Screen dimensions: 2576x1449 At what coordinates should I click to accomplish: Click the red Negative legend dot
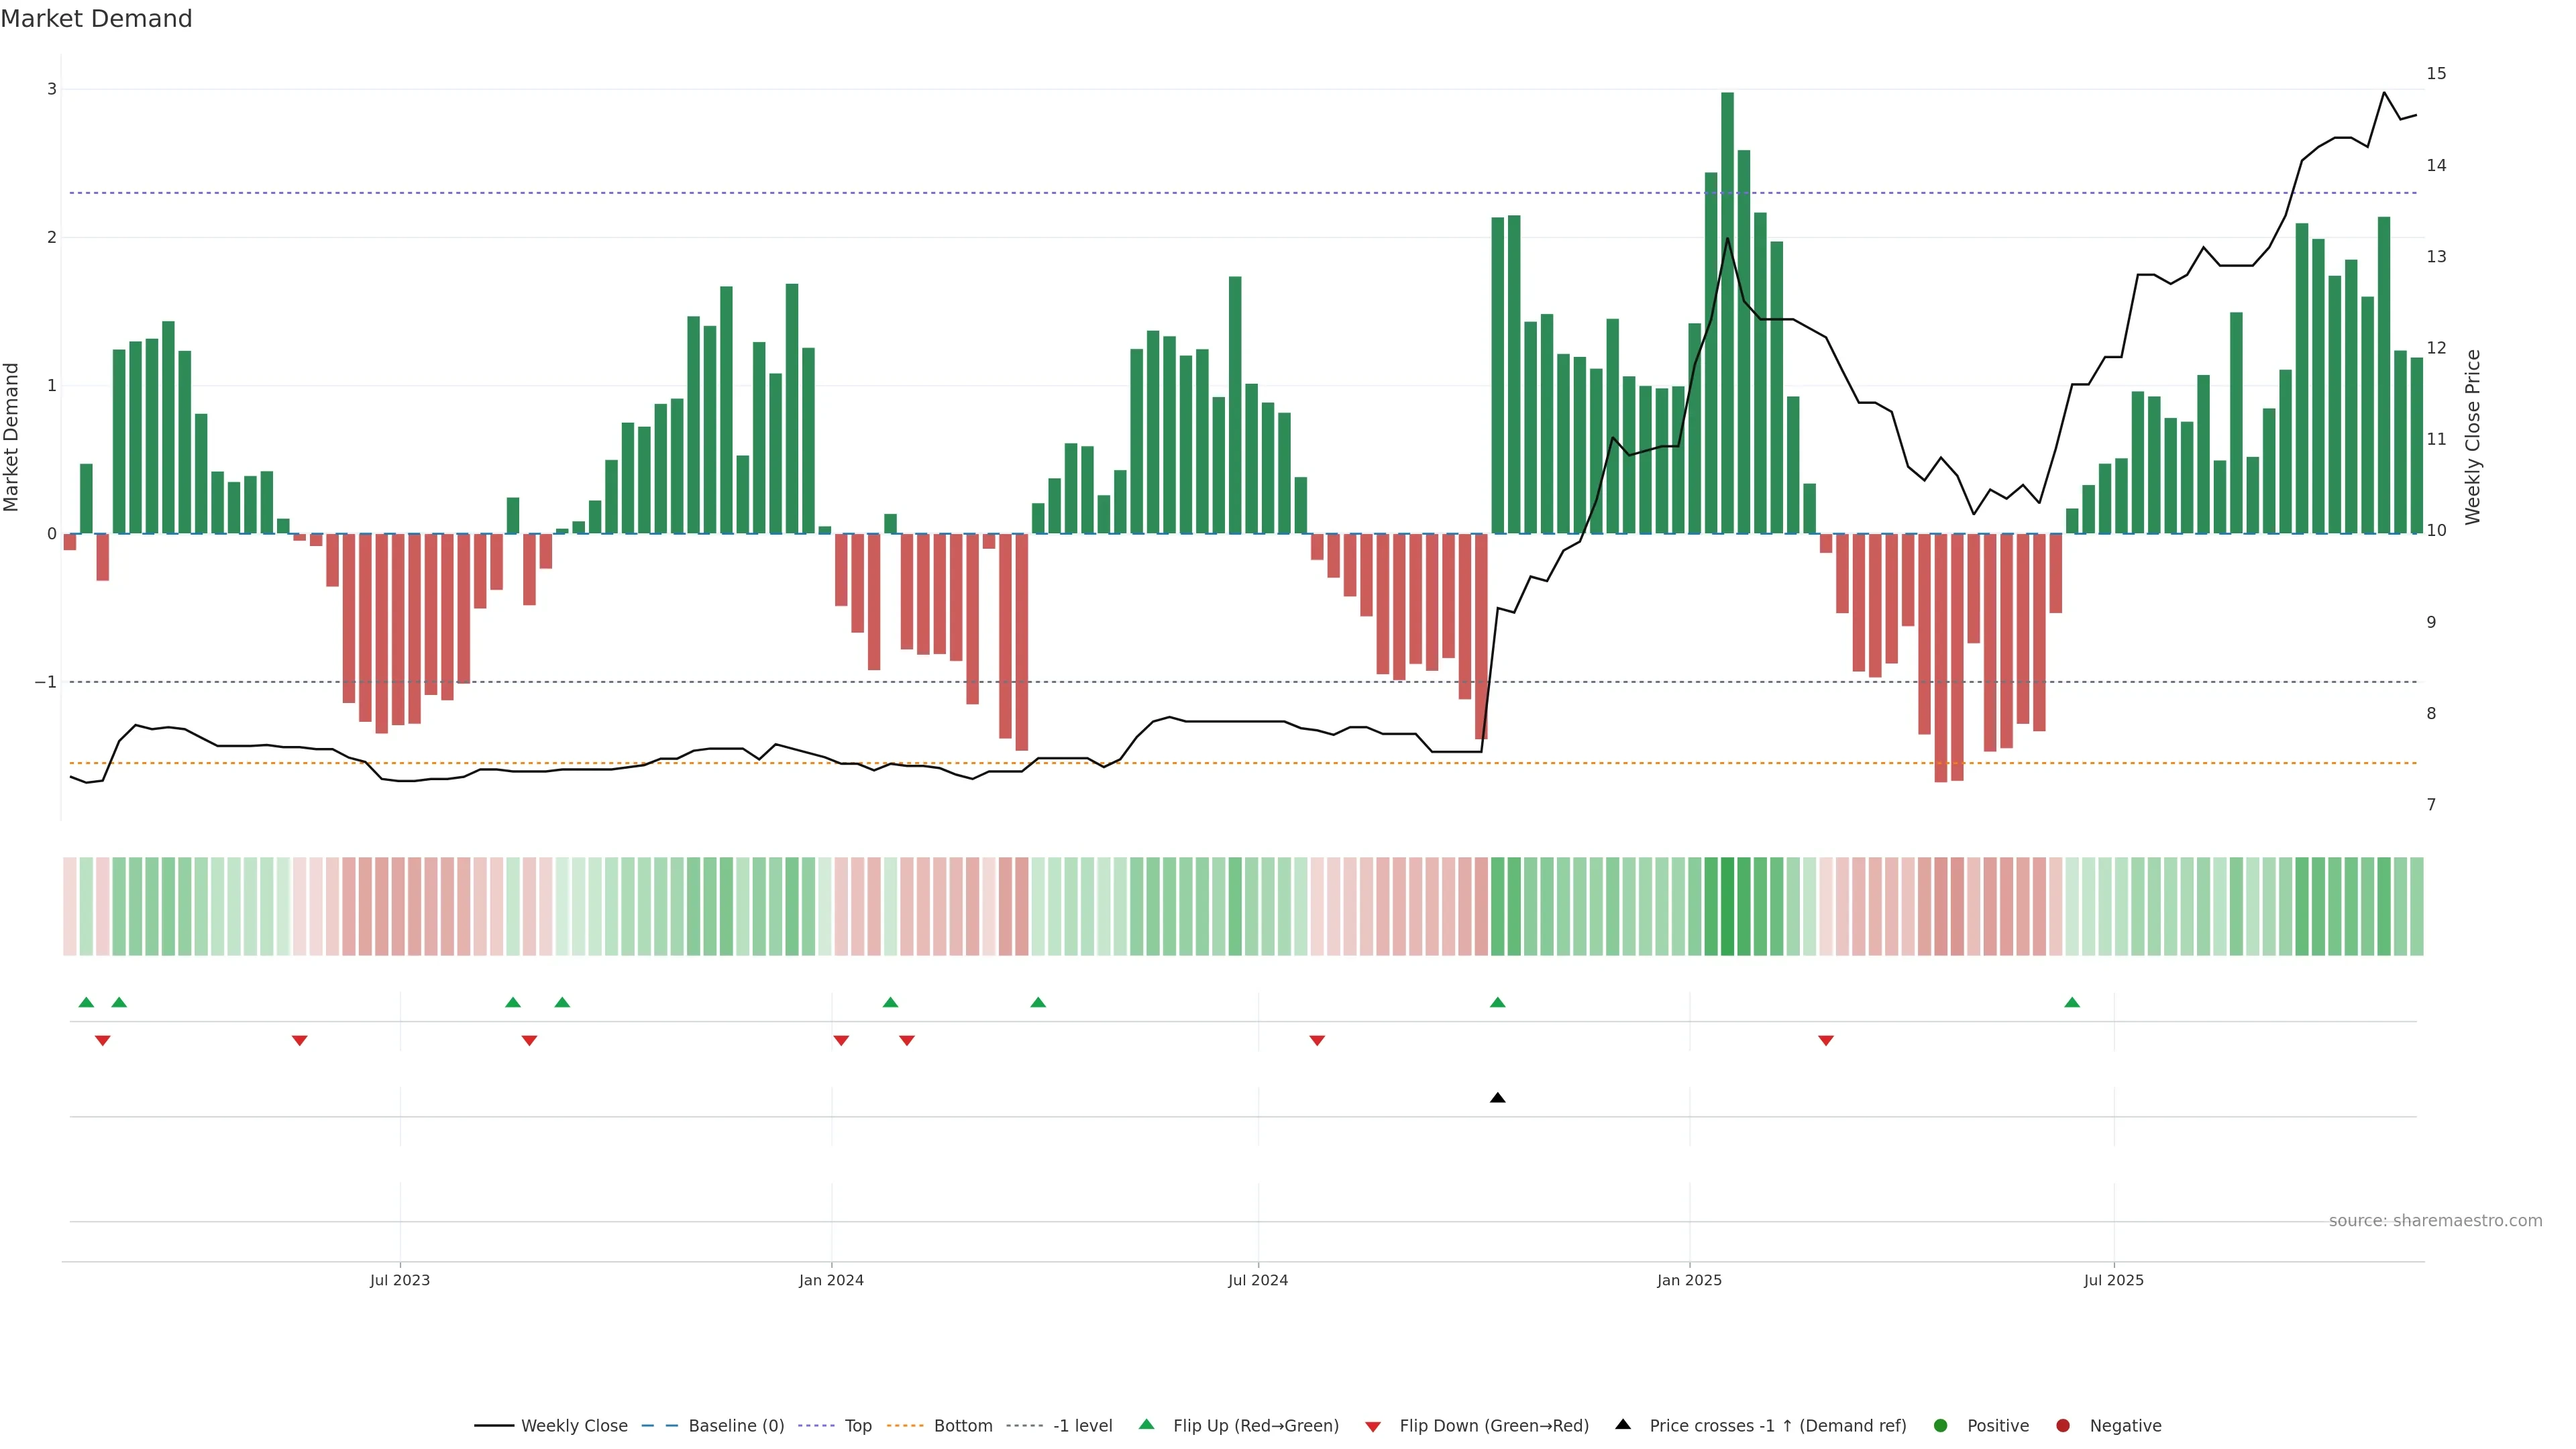(2062, 1426)
